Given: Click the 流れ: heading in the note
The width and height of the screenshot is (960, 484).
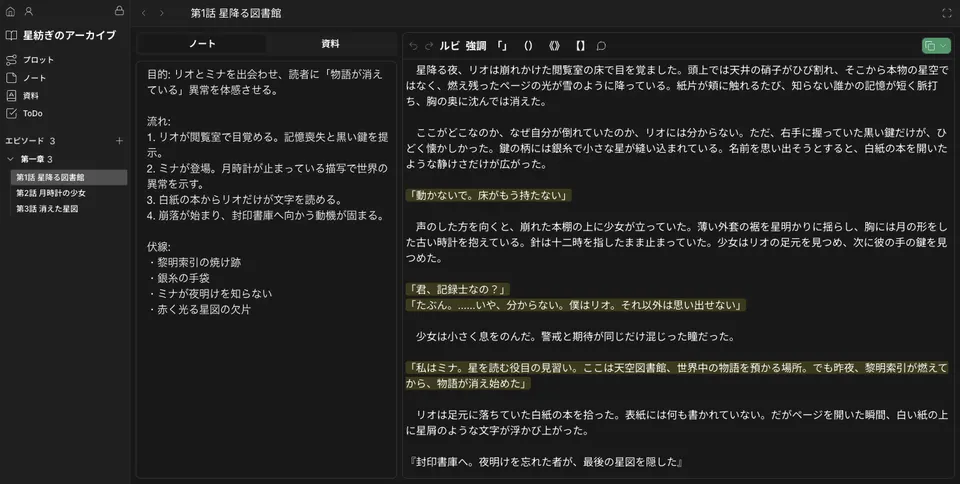Looking at the screenshot, I should (159, 121).
